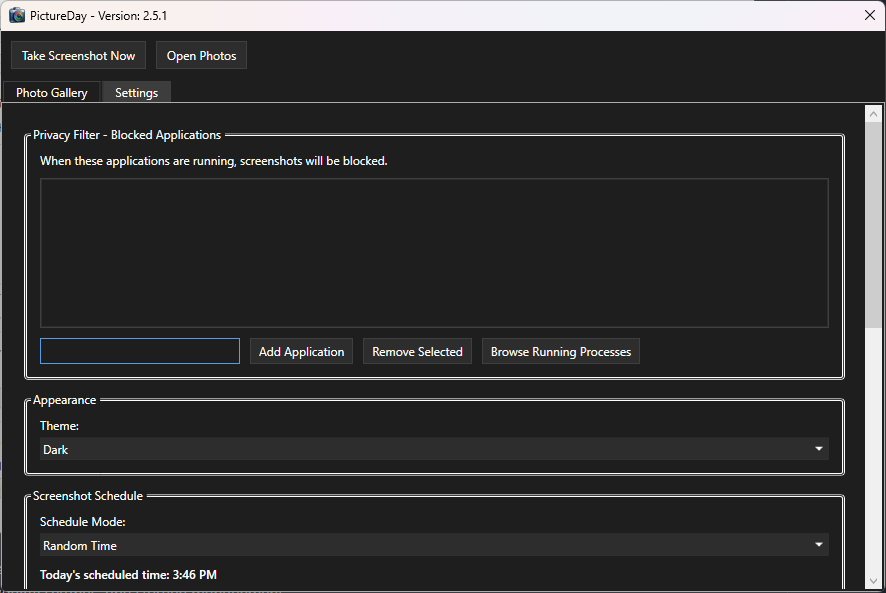Screen dimensions: 886x593
Task: Click the vertical scrollbar thumb
Action: (x=874, y=224)
